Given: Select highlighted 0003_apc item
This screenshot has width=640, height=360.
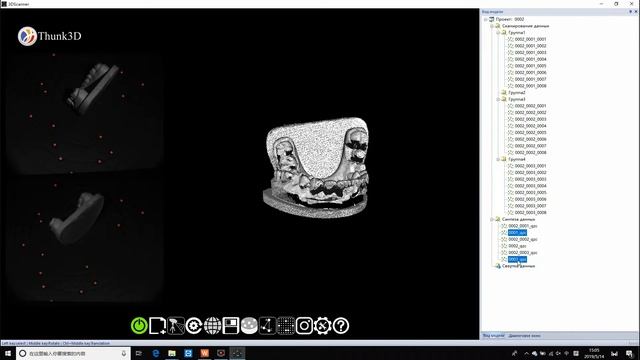Looking at the screenshot, I should (517, 259).
